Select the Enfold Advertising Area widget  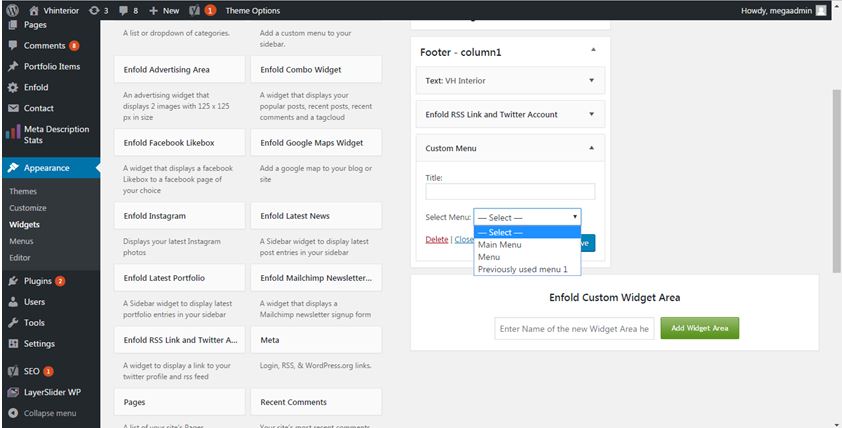179,69
